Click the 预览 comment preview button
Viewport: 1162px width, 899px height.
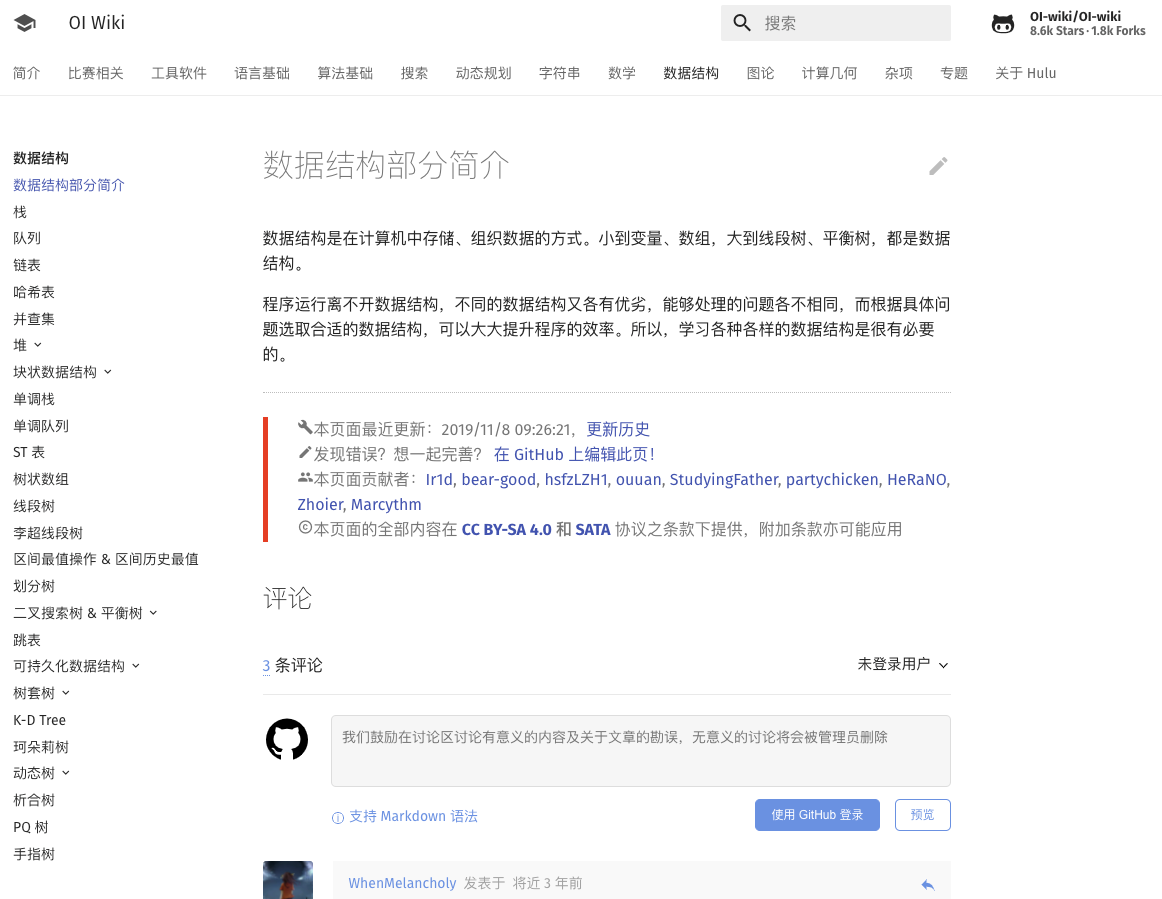922,814
